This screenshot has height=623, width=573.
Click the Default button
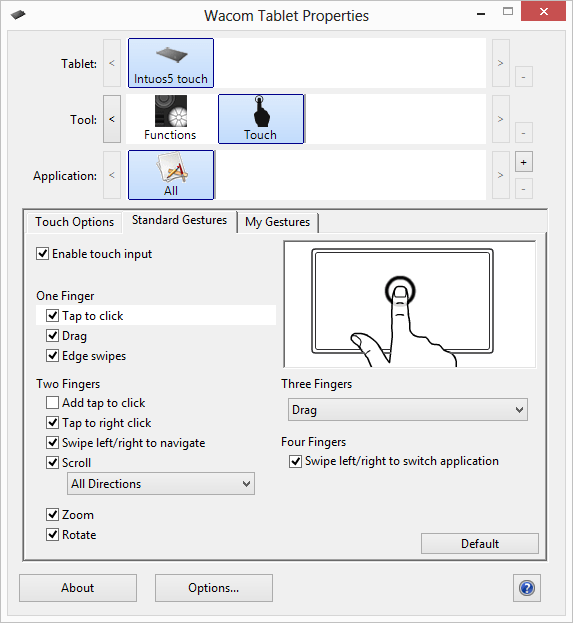pyautogui.click(x=480, y=544)
